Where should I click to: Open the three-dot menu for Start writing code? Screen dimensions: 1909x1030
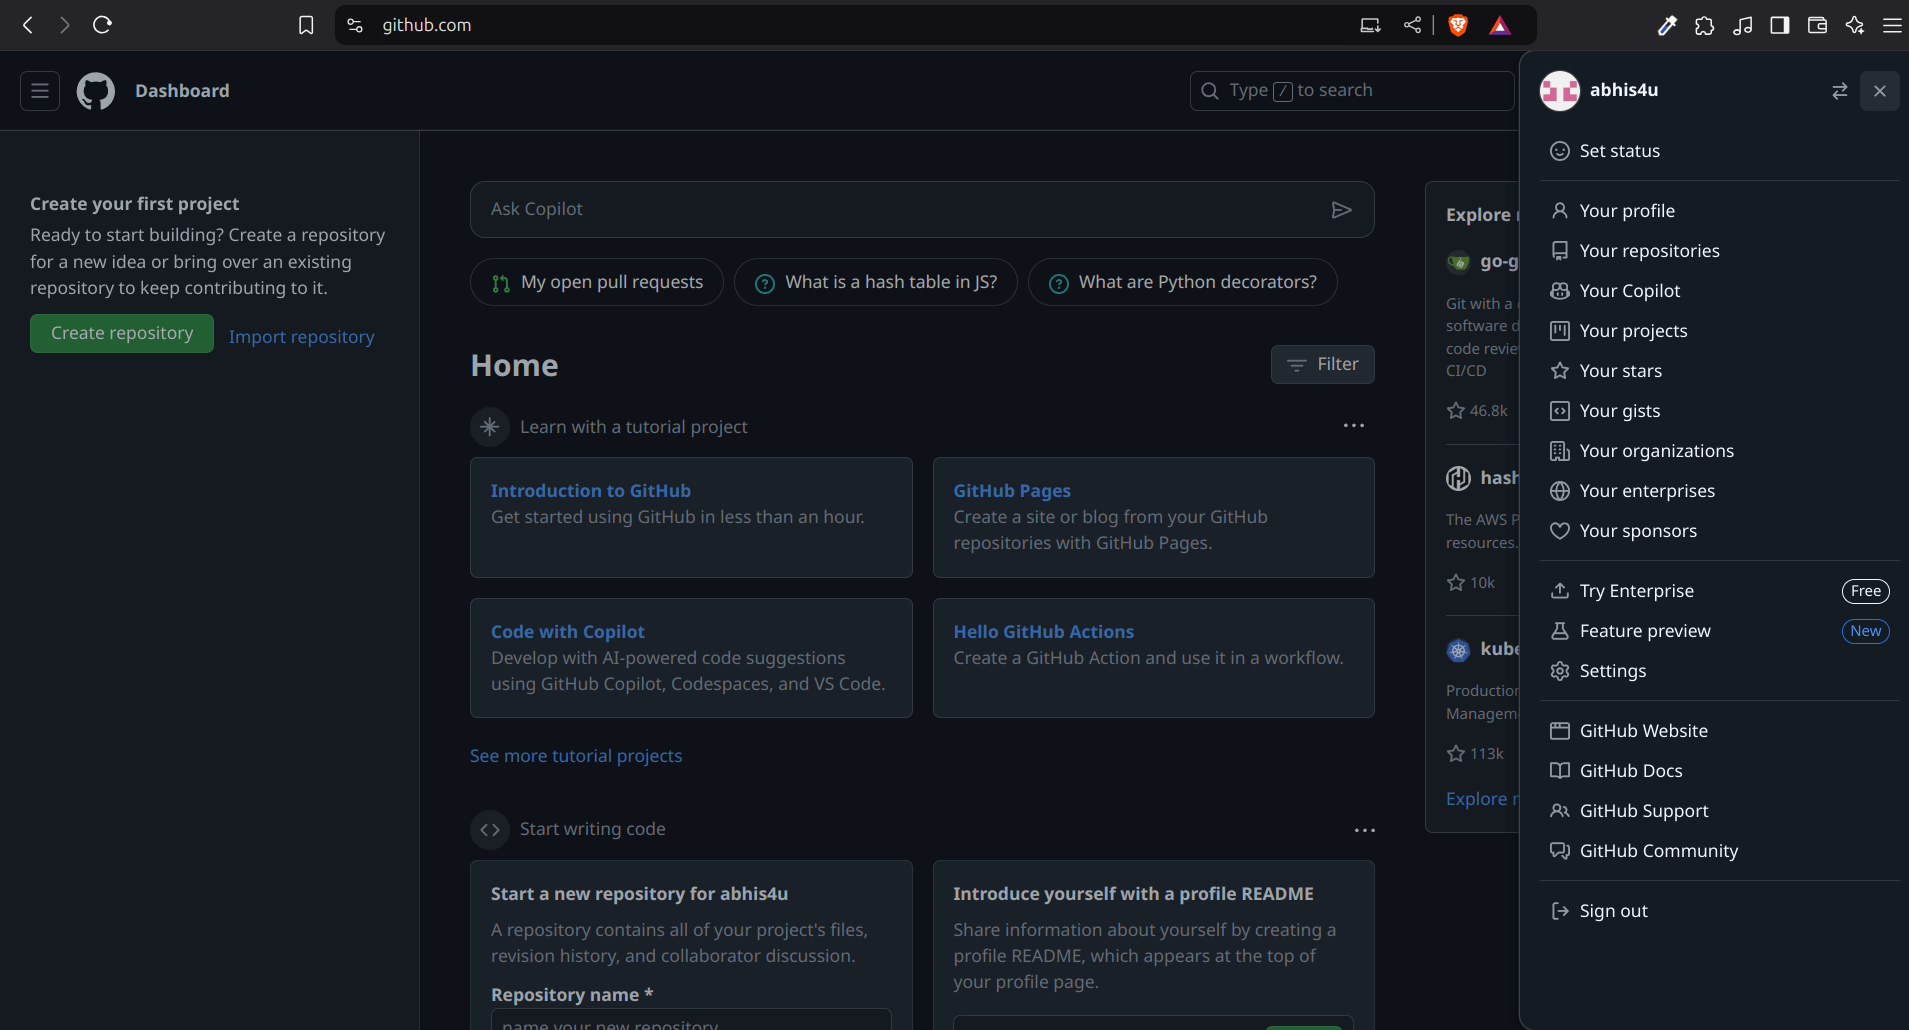tap(1365, 830)
